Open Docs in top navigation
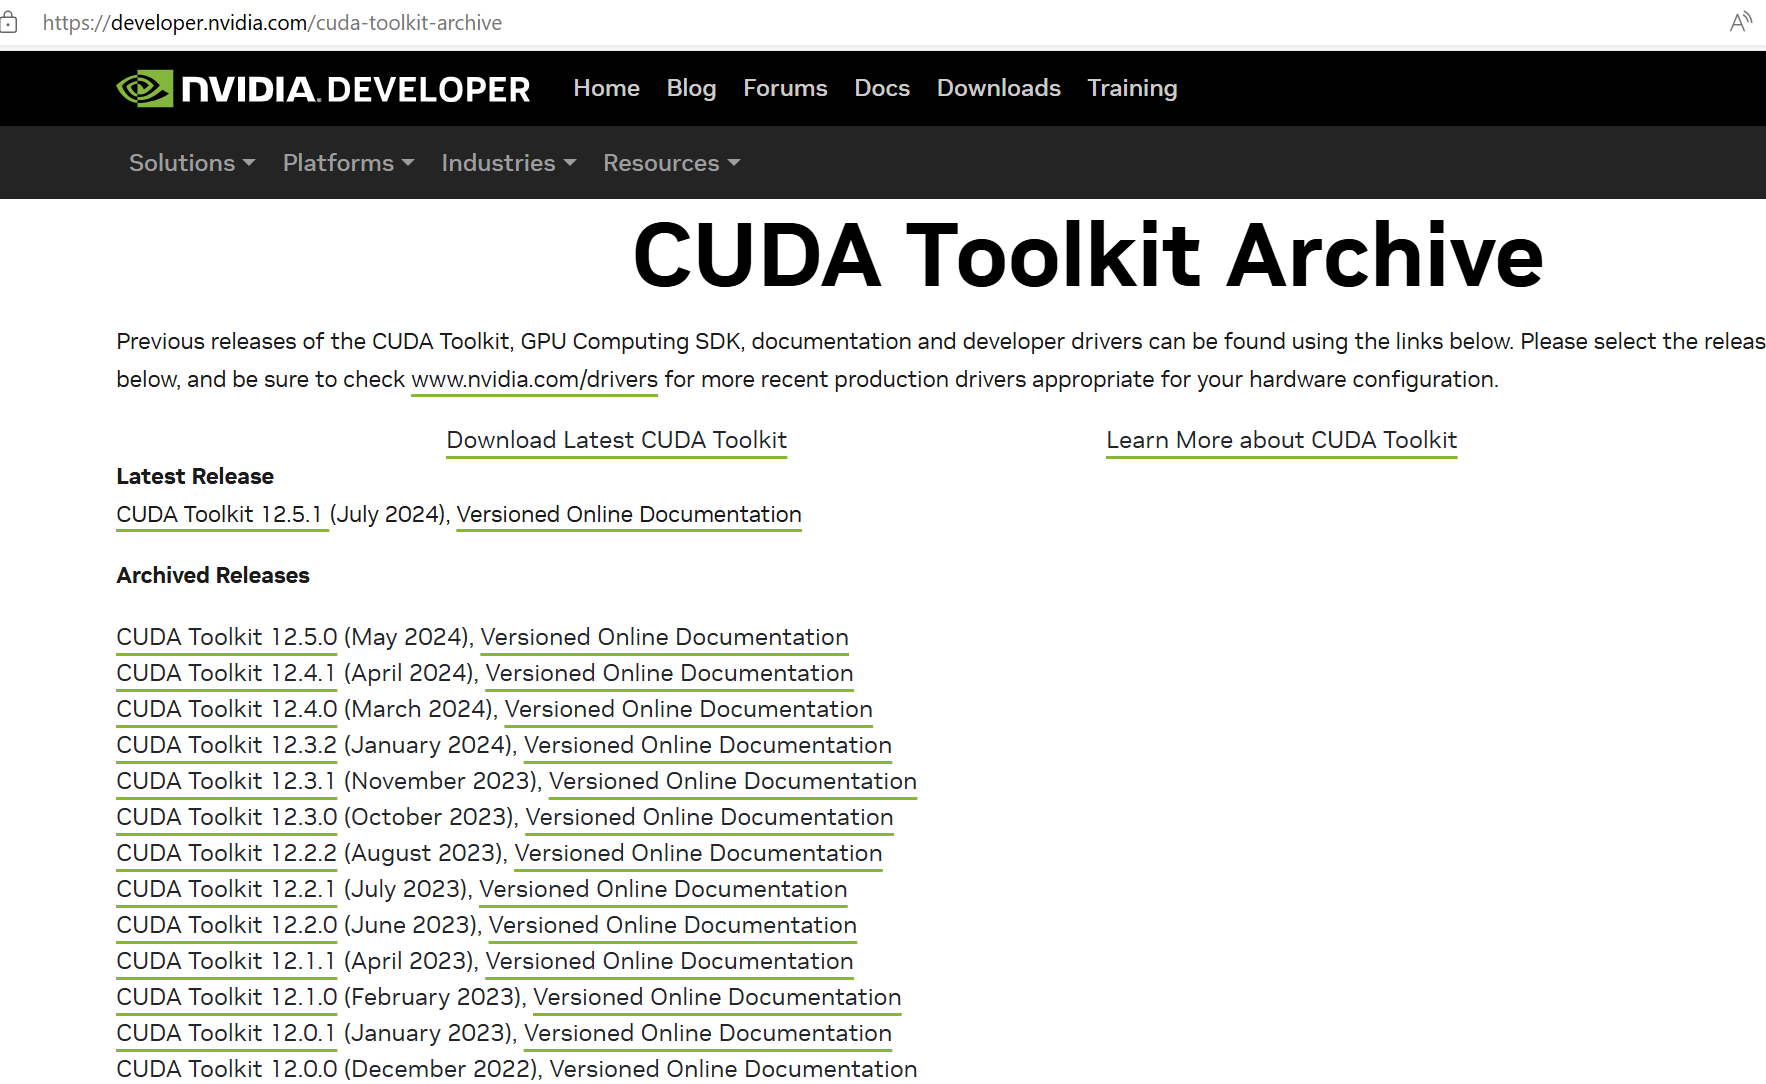Viewport: 1766px width, 1084px height. tap(882, 88)
